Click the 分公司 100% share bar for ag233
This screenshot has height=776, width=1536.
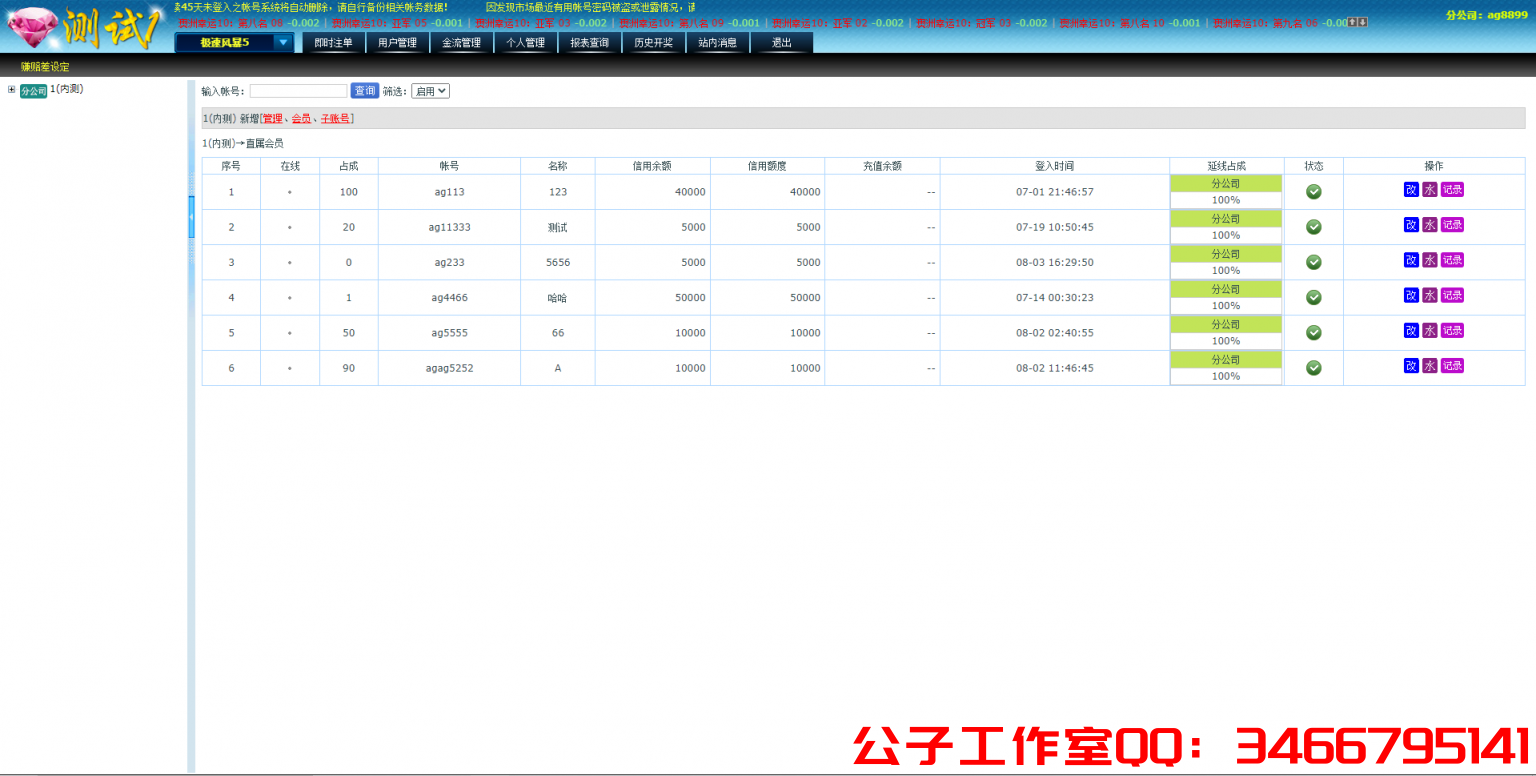[1226, 262]
